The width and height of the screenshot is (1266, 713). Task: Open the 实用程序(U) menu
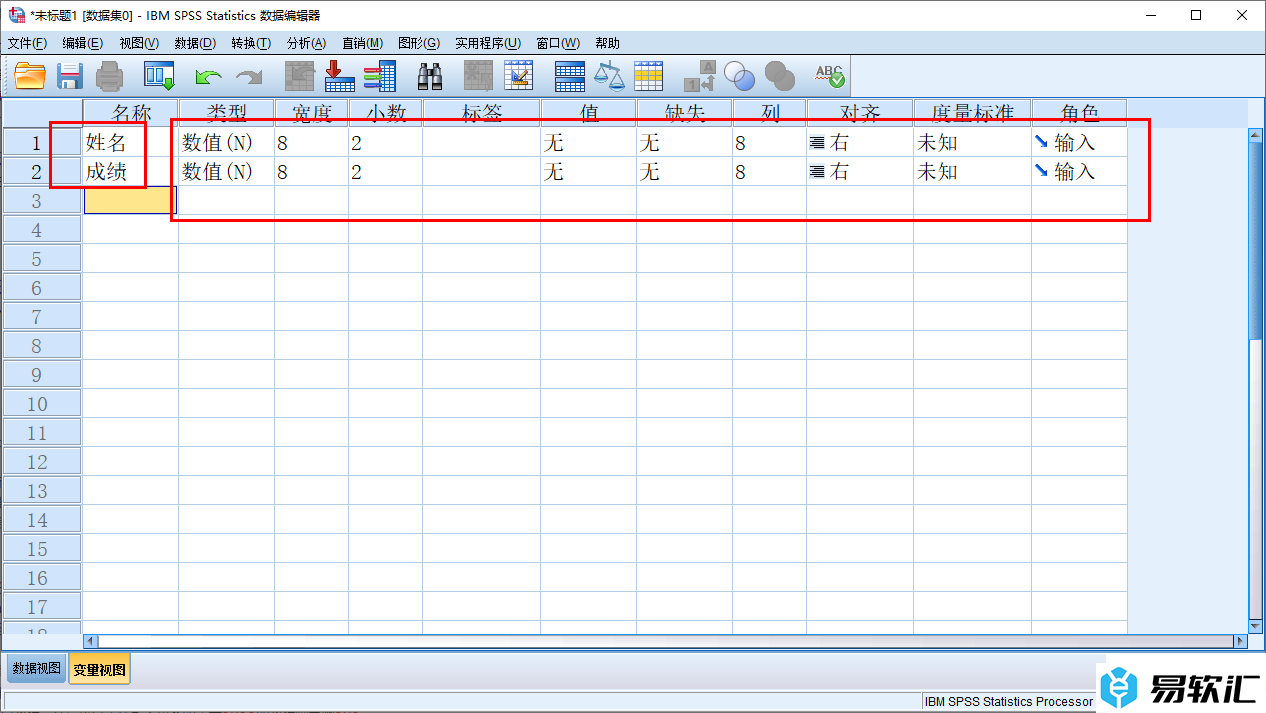click(x=488, y=43)
